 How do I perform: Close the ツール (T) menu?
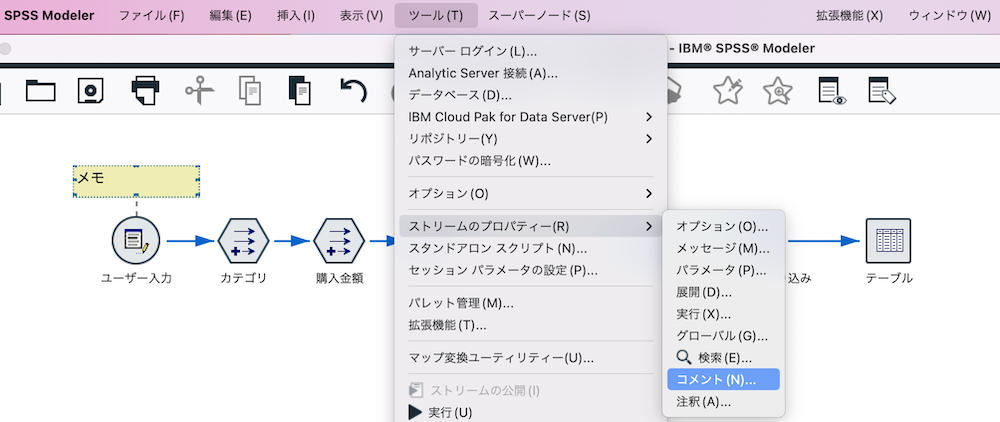(x=436, y=16)
